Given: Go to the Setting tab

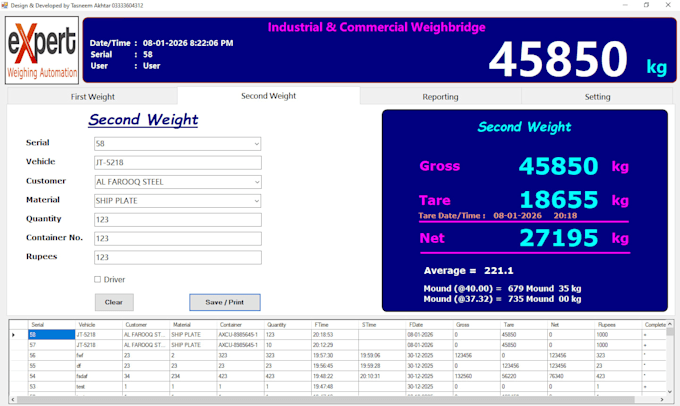Looking at the screenshot, I should [x=597, y=97].
